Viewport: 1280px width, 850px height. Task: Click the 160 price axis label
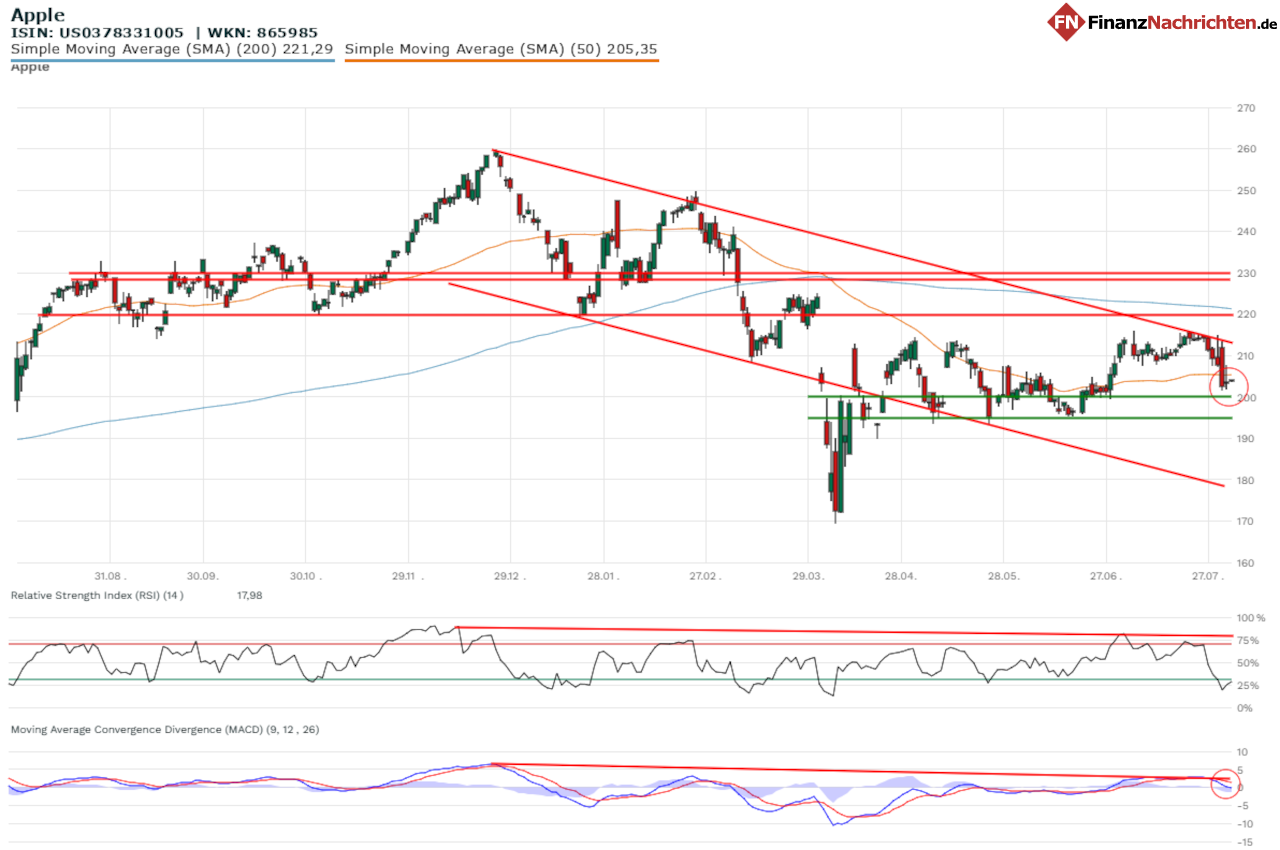point(1246,563)
